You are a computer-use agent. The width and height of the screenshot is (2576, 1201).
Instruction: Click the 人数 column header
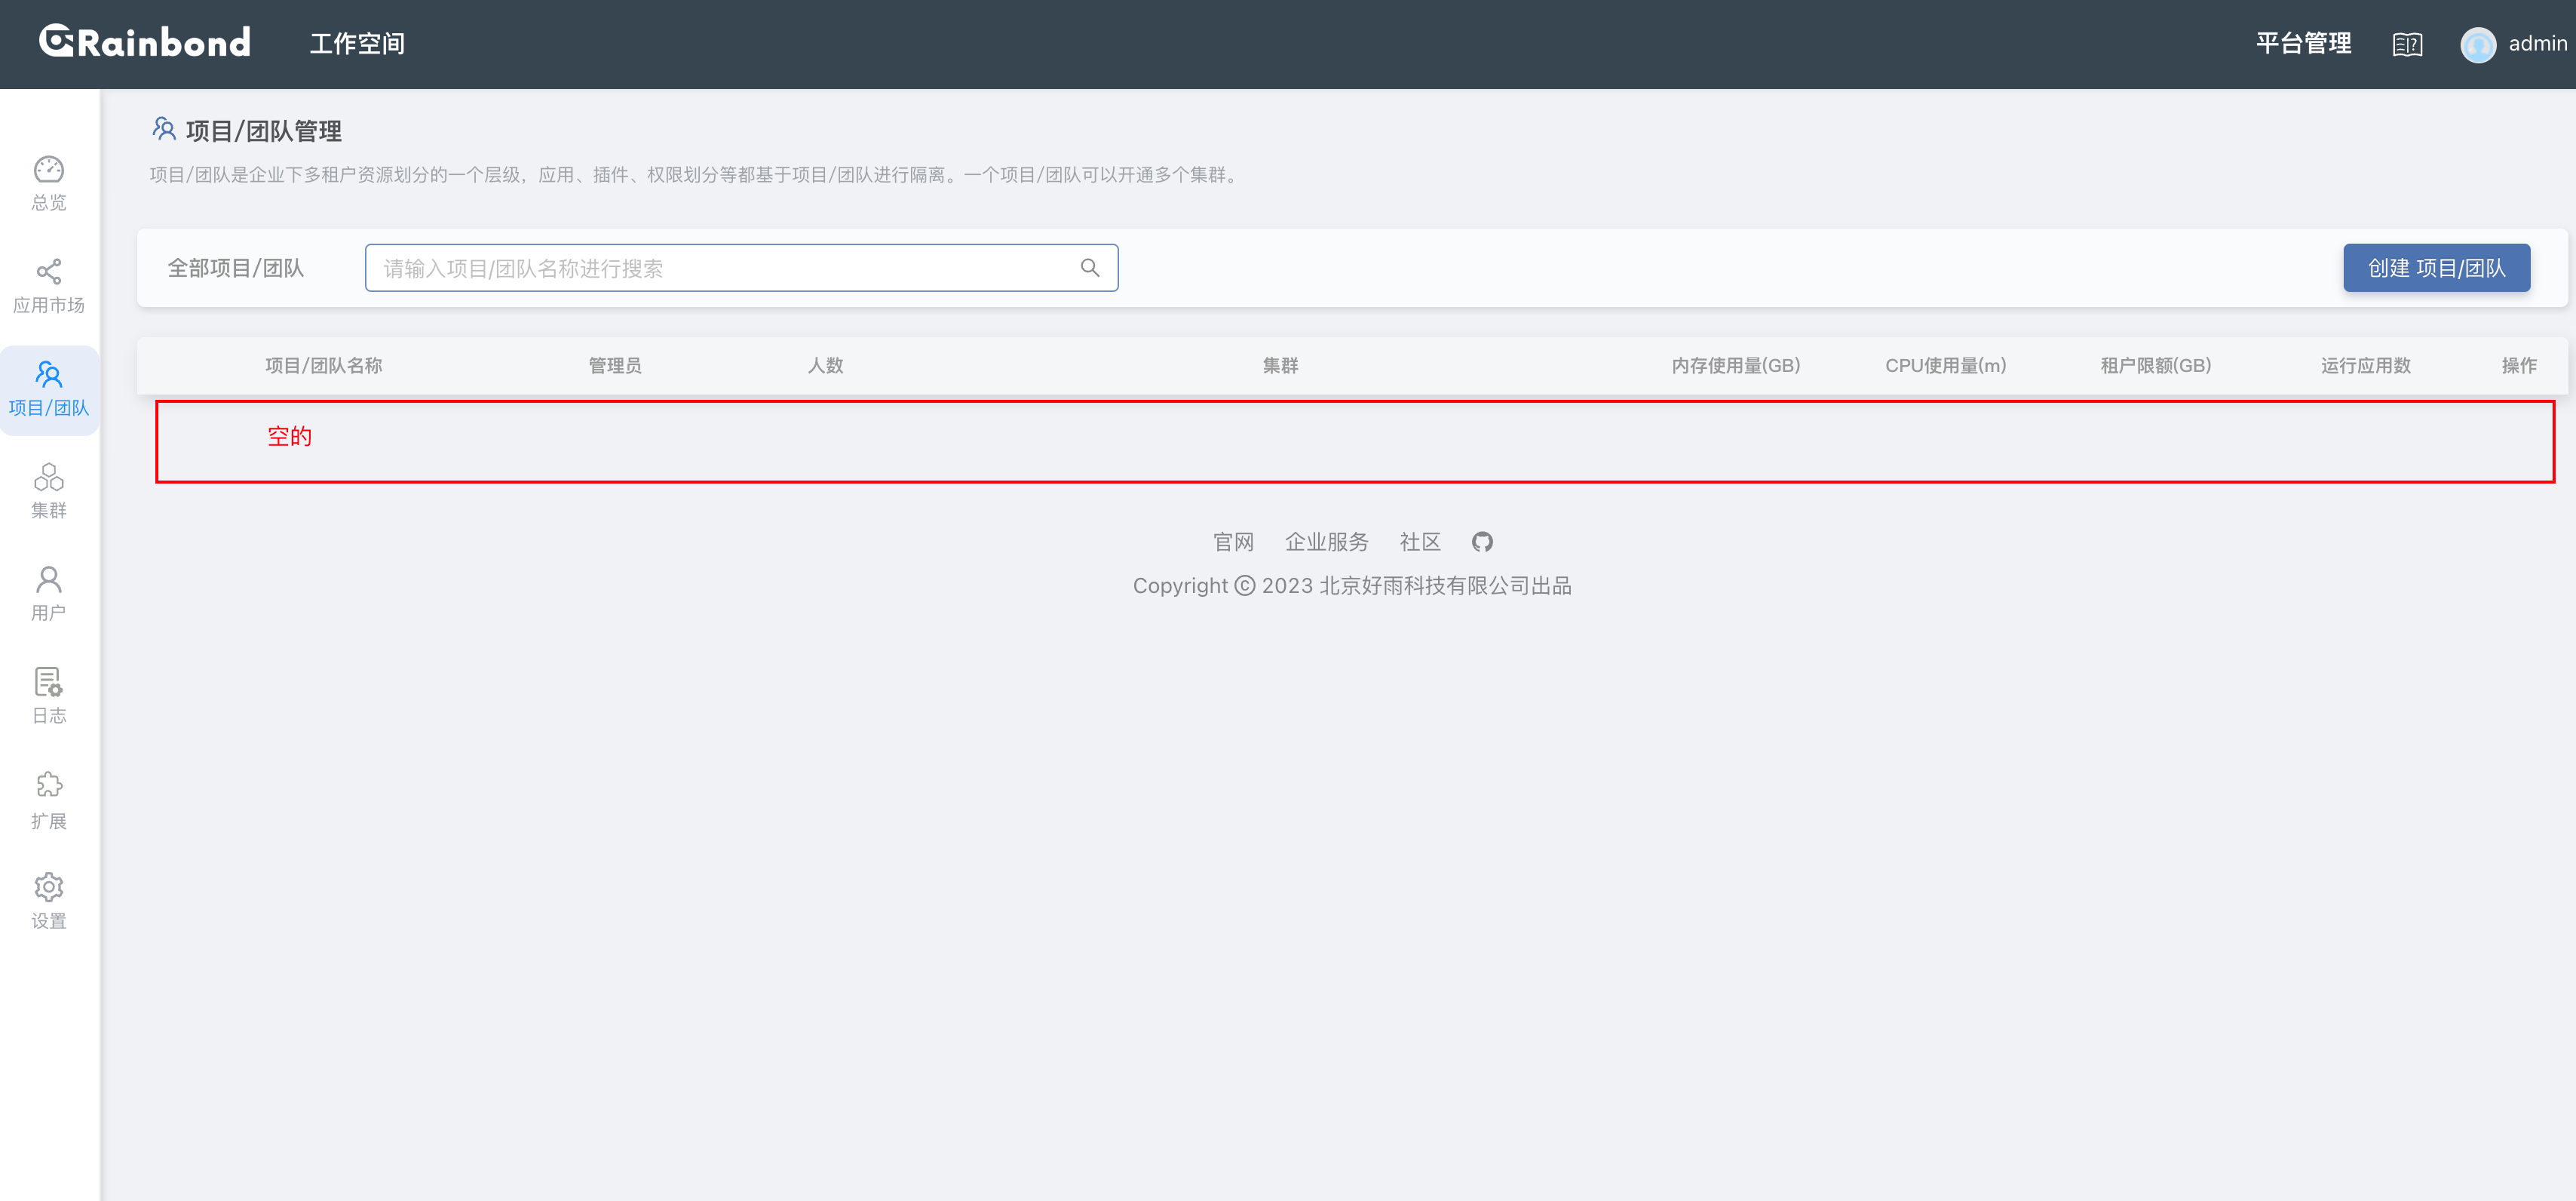[x=825, y=366]
